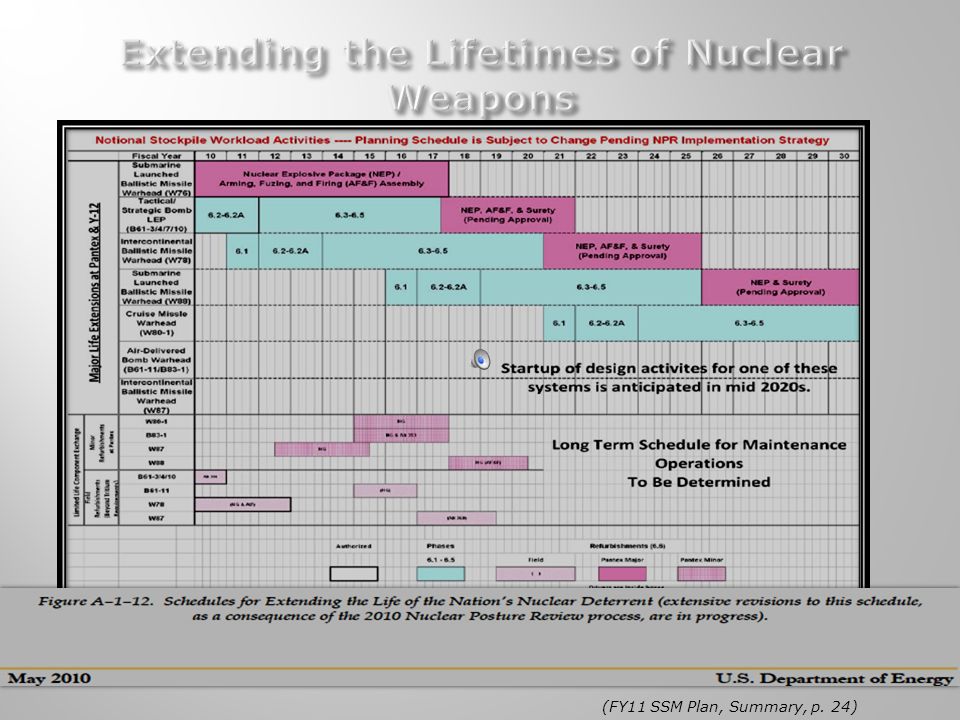
Task: Click the slide title 'Extending the Lifetimes of Nuclear Weapons'
Action: pyautogui.click(x=484, y=77)
